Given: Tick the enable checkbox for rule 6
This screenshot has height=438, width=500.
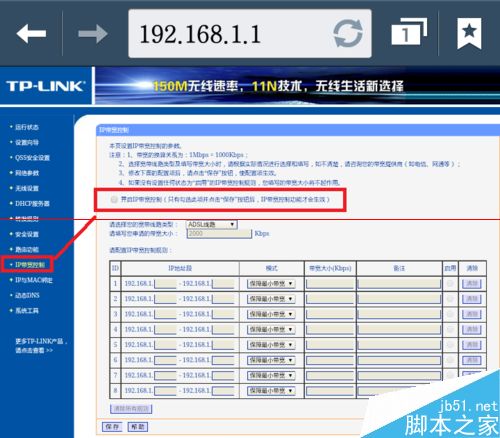Looking at the screenshot, I should (x=450, y=360).
